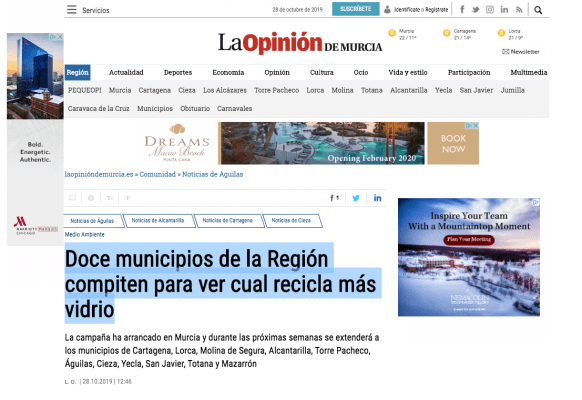
Task: Select the Región menu tab
Action: pos(78,72)
